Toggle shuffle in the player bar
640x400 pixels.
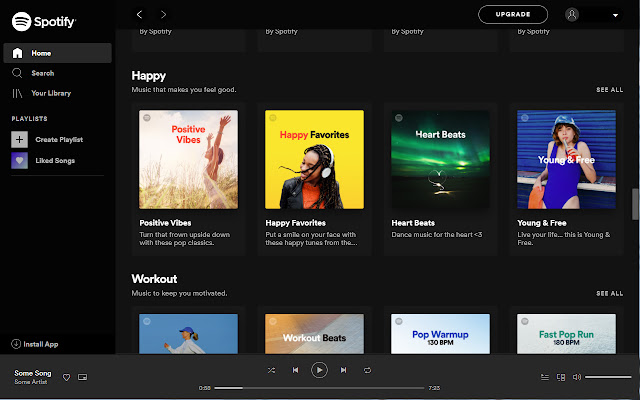point(271,370)
